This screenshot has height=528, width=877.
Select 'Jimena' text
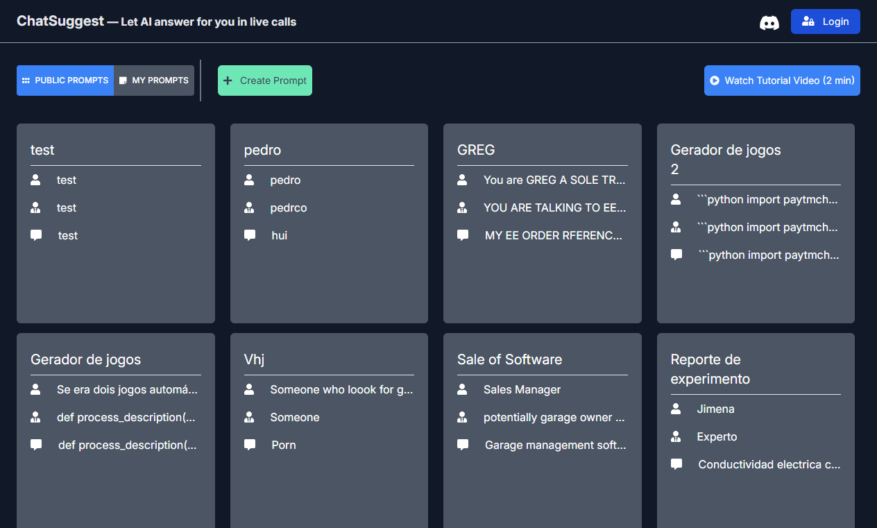pyautogui.click(x=715, y=409)
